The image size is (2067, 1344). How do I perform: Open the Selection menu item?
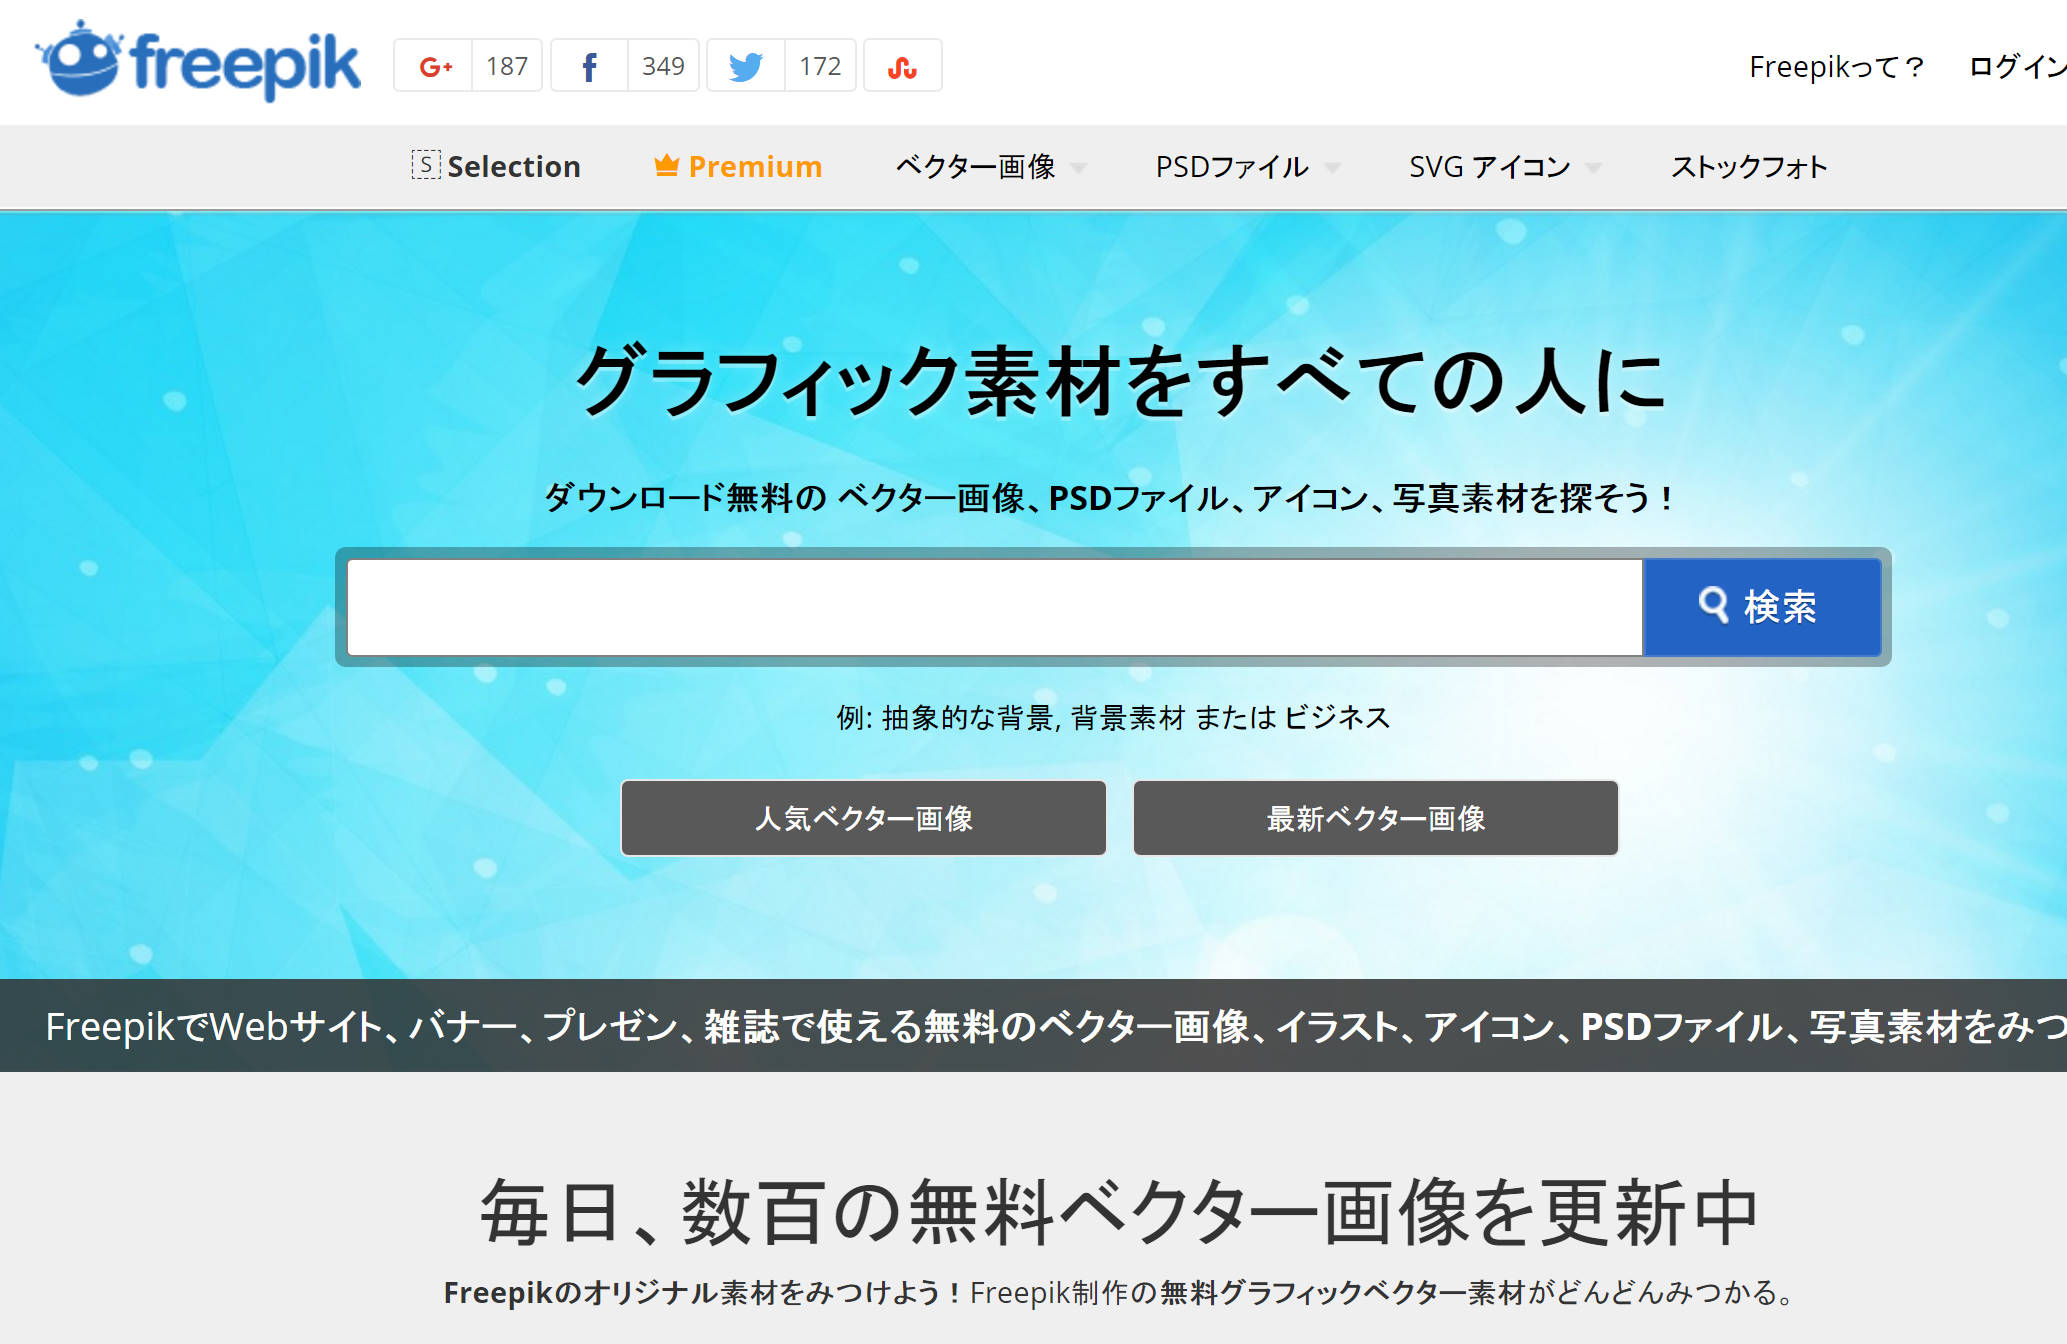pyautogui.click(x=513, y=167)
